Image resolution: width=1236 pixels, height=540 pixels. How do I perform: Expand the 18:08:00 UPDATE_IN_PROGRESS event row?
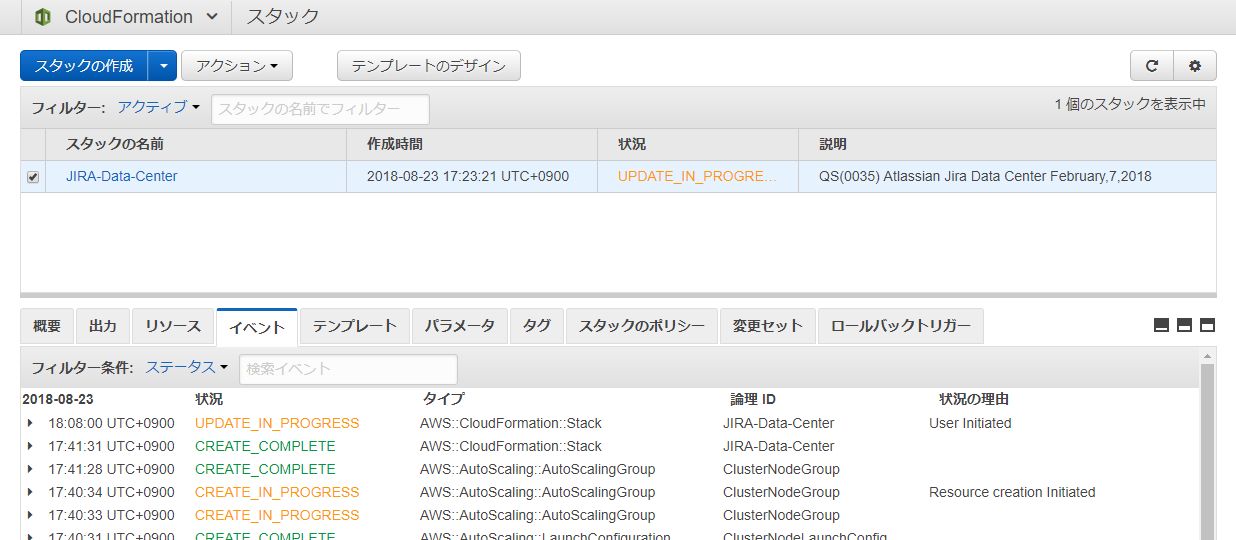pos(30,423)
